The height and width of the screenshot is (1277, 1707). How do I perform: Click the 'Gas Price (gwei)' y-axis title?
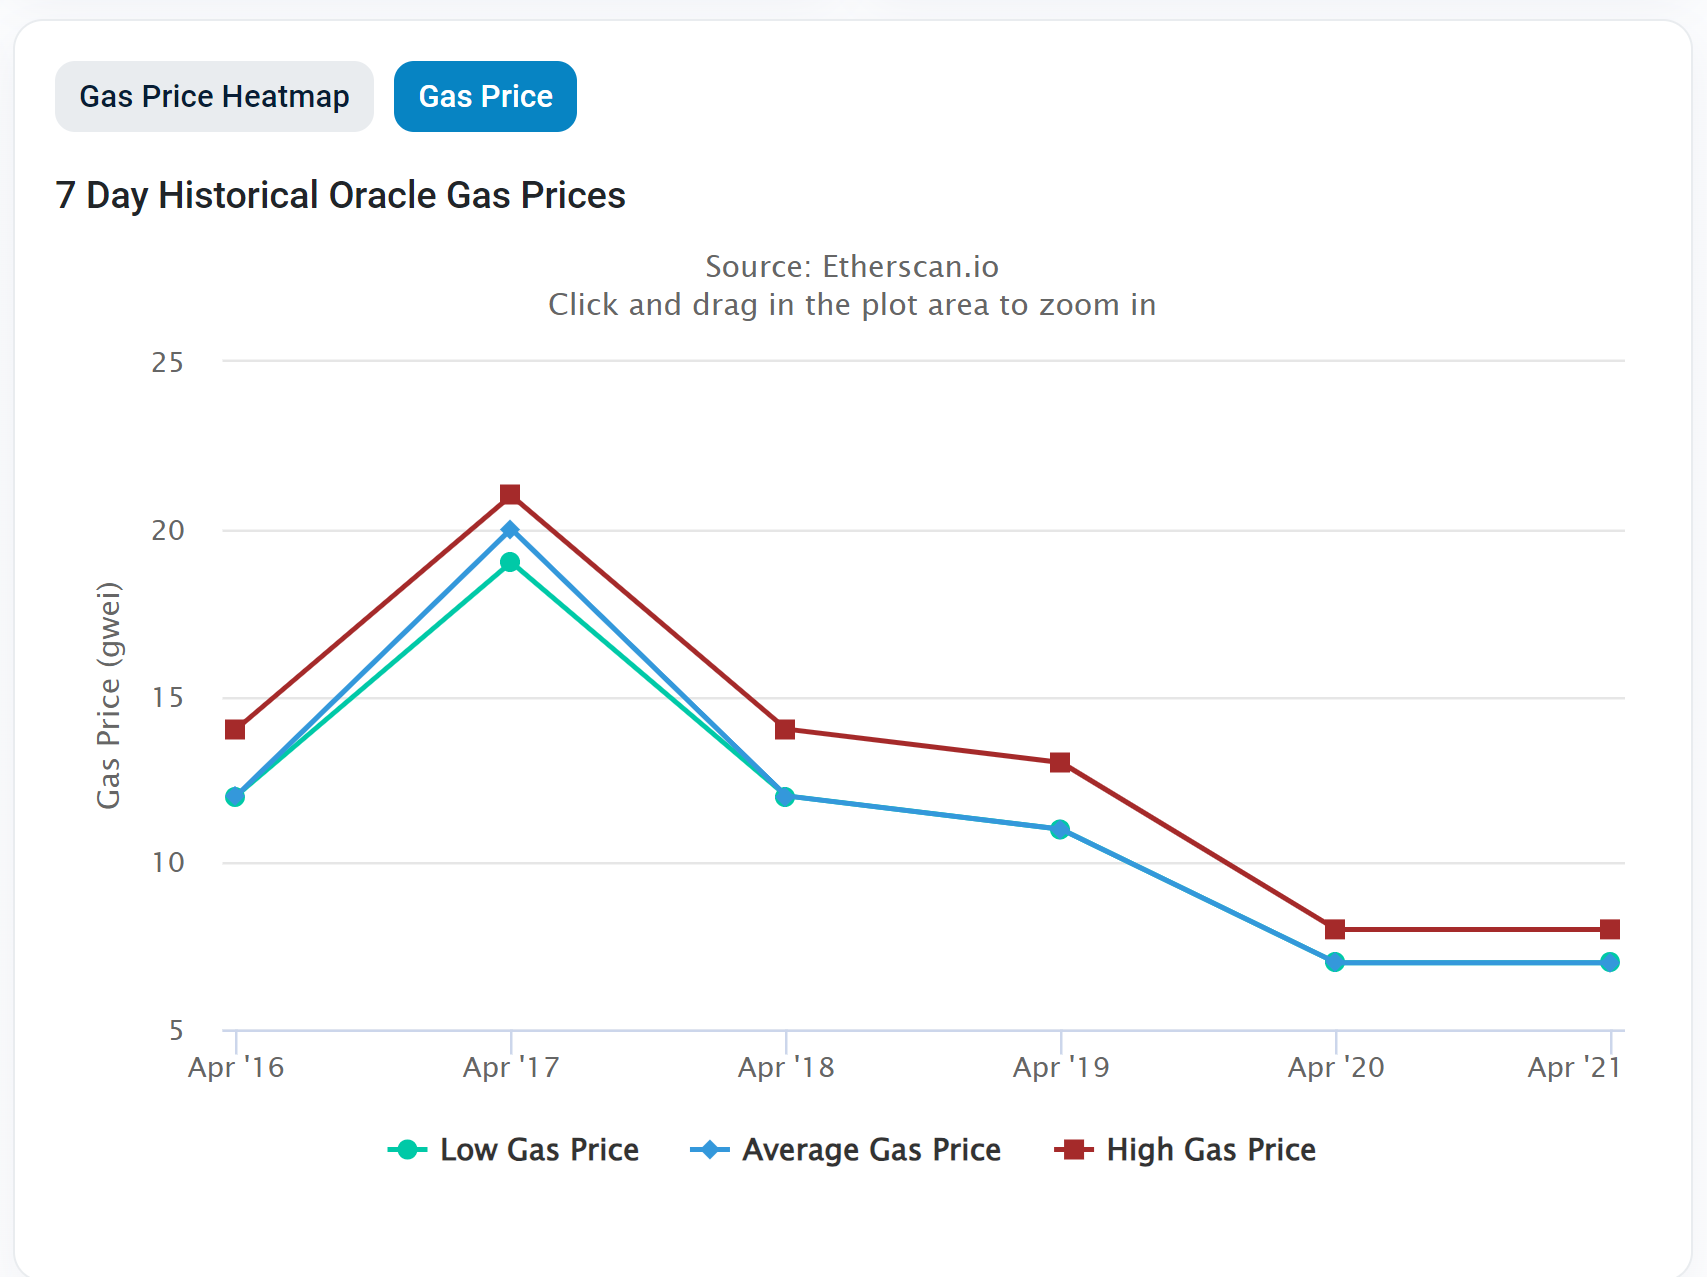(108, 695)
